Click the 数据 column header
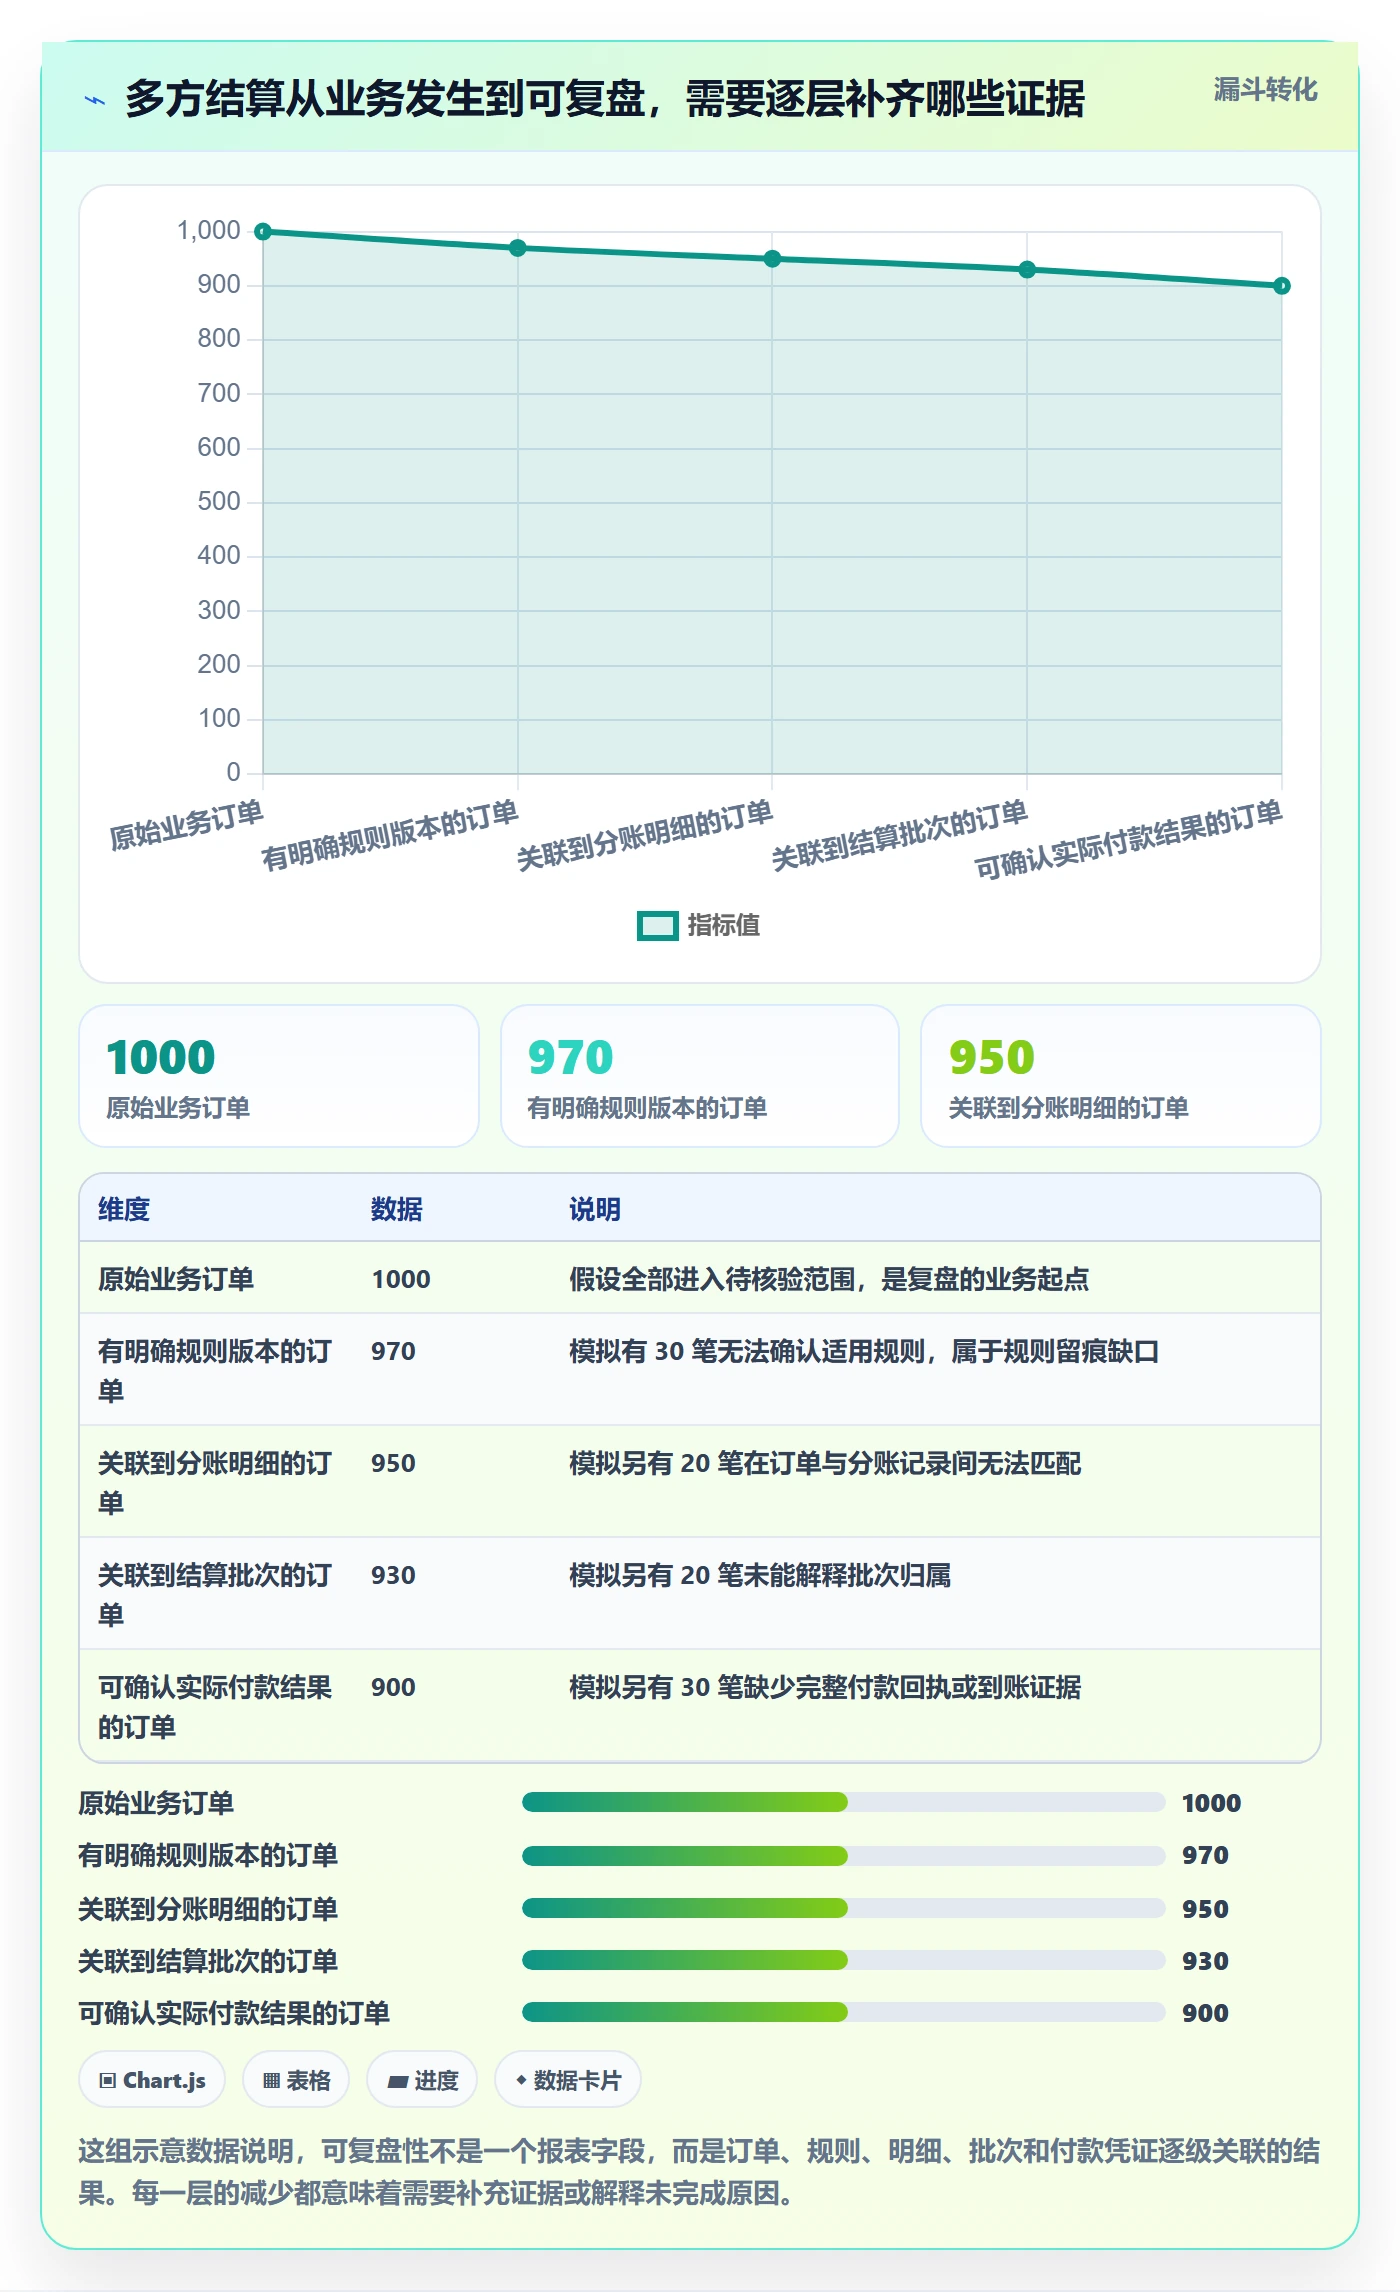 [x=397, y=1210]
